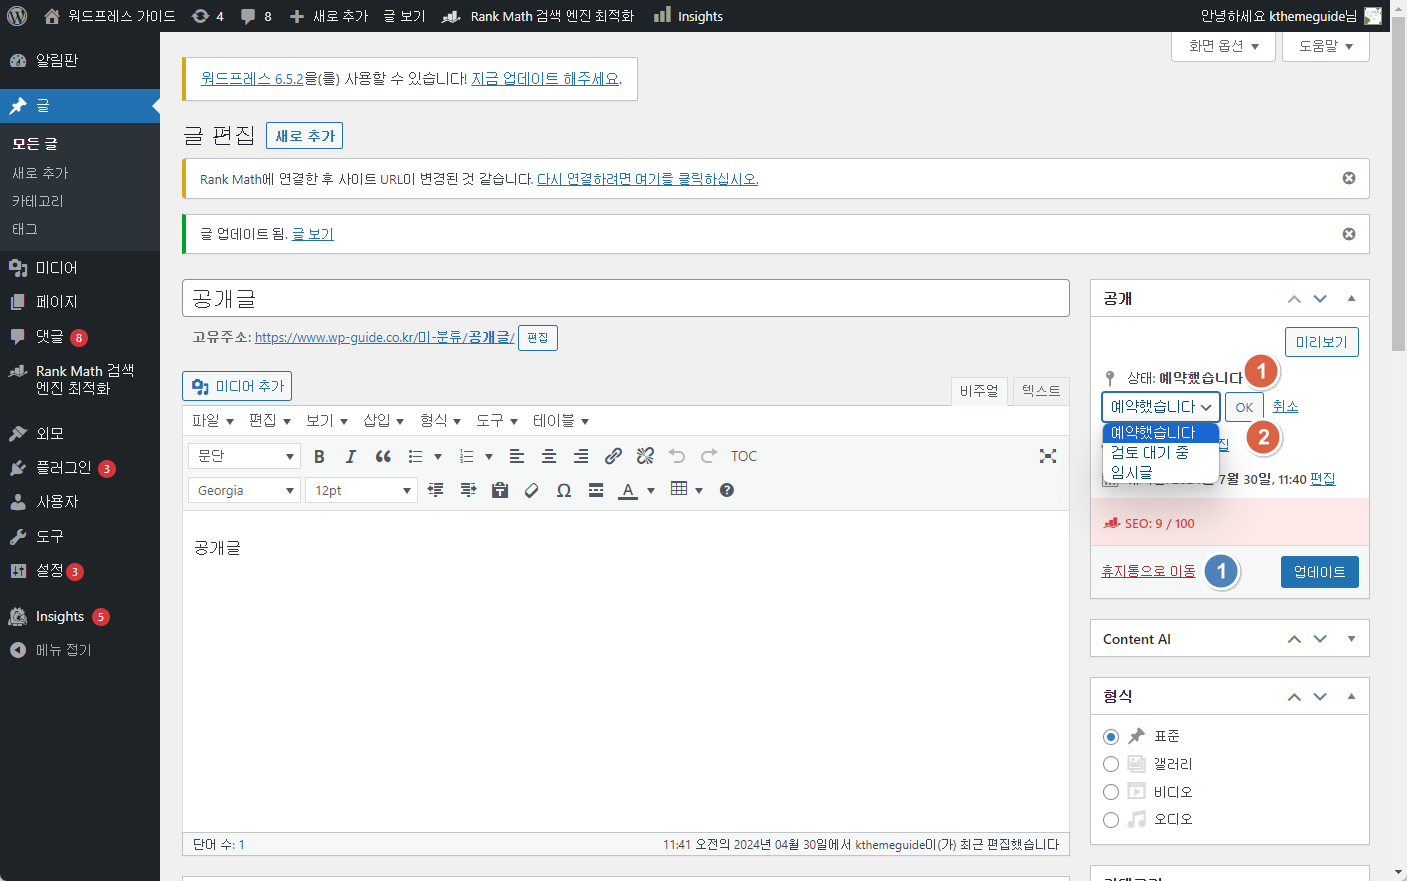The width and height of the screenshot is (1407, 881).
Task: Open editor 파일 menu
Action: tap(212, 421)
